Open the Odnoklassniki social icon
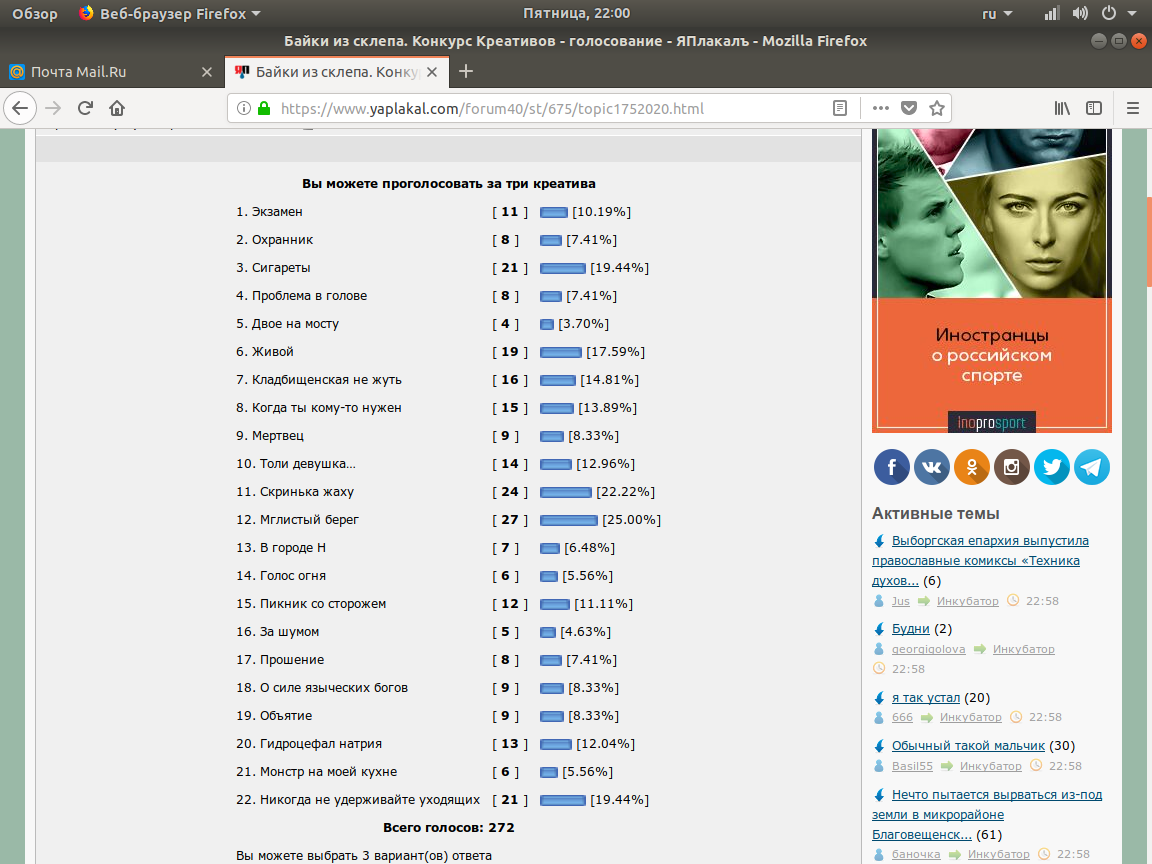The width and height of the screenshot is (1152, 864). tap(972, 467)
